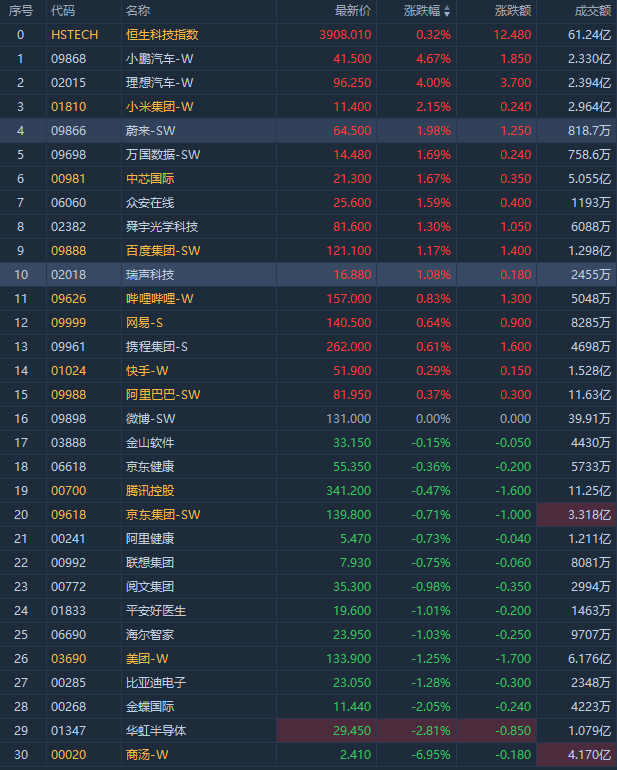Select stock 舜宇光学科技
Screen dimensions: 617x770
click(162, 227)
